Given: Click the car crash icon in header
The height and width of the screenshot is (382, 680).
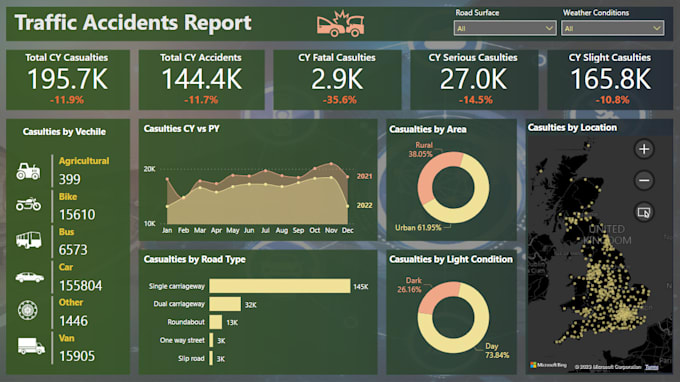Looking at the screenshot, I should pos(340,24).
